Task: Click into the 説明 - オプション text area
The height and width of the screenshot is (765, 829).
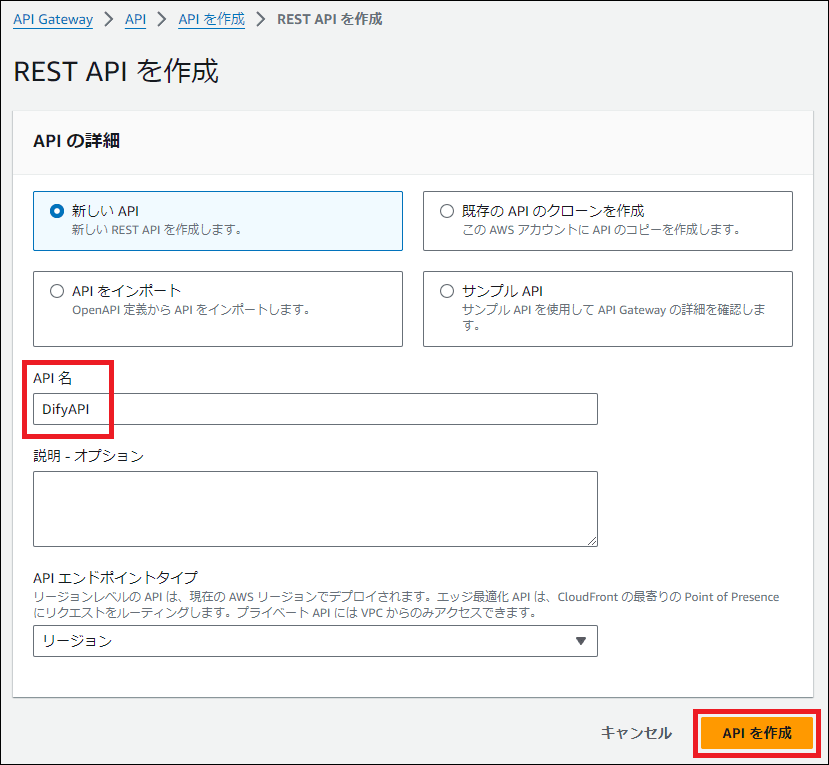Action: (315, 508)
